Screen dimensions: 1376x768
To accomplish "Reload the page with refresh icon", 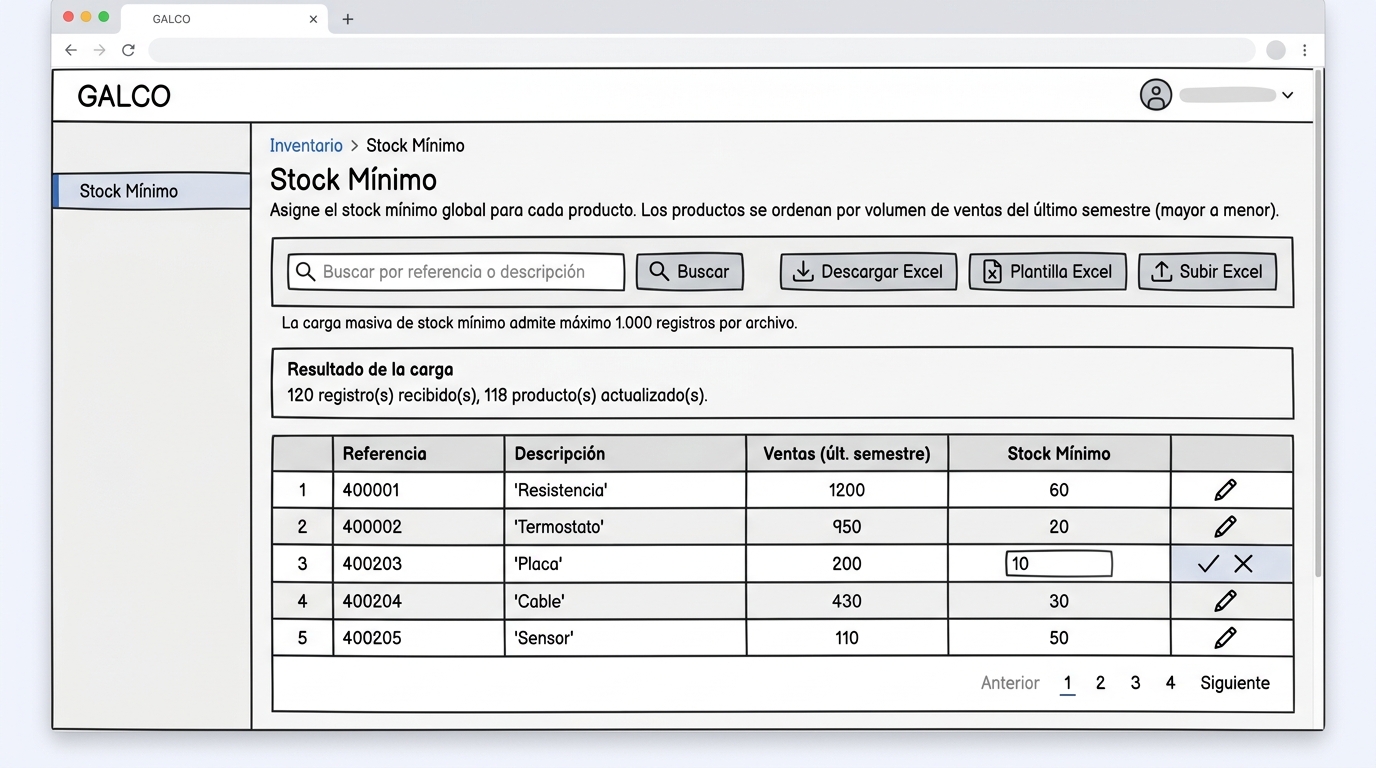I will (128, 50).
